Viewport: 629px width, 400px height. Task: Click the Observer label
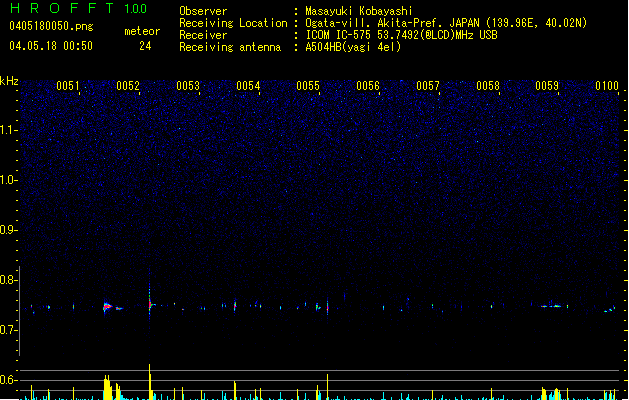(203, 11)
